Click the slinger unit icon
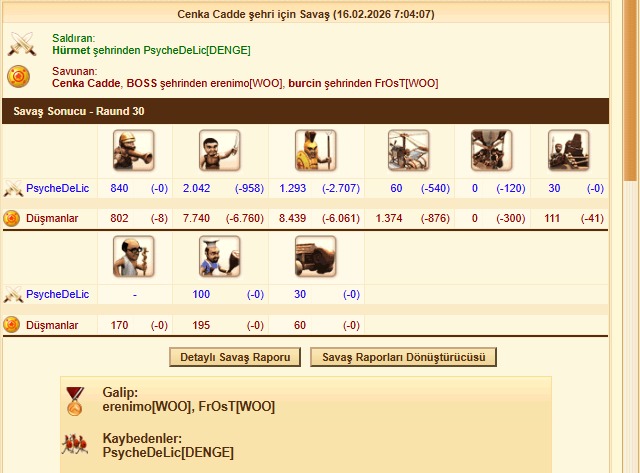 [x=133, y=150]
